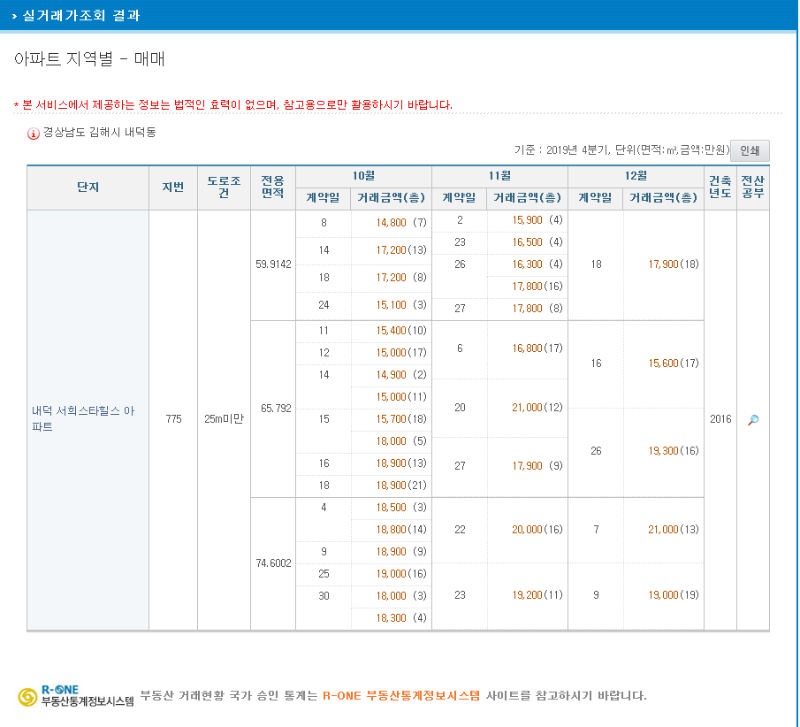
Task: Click the 775 lot number cell
Action: pos(173,419)
